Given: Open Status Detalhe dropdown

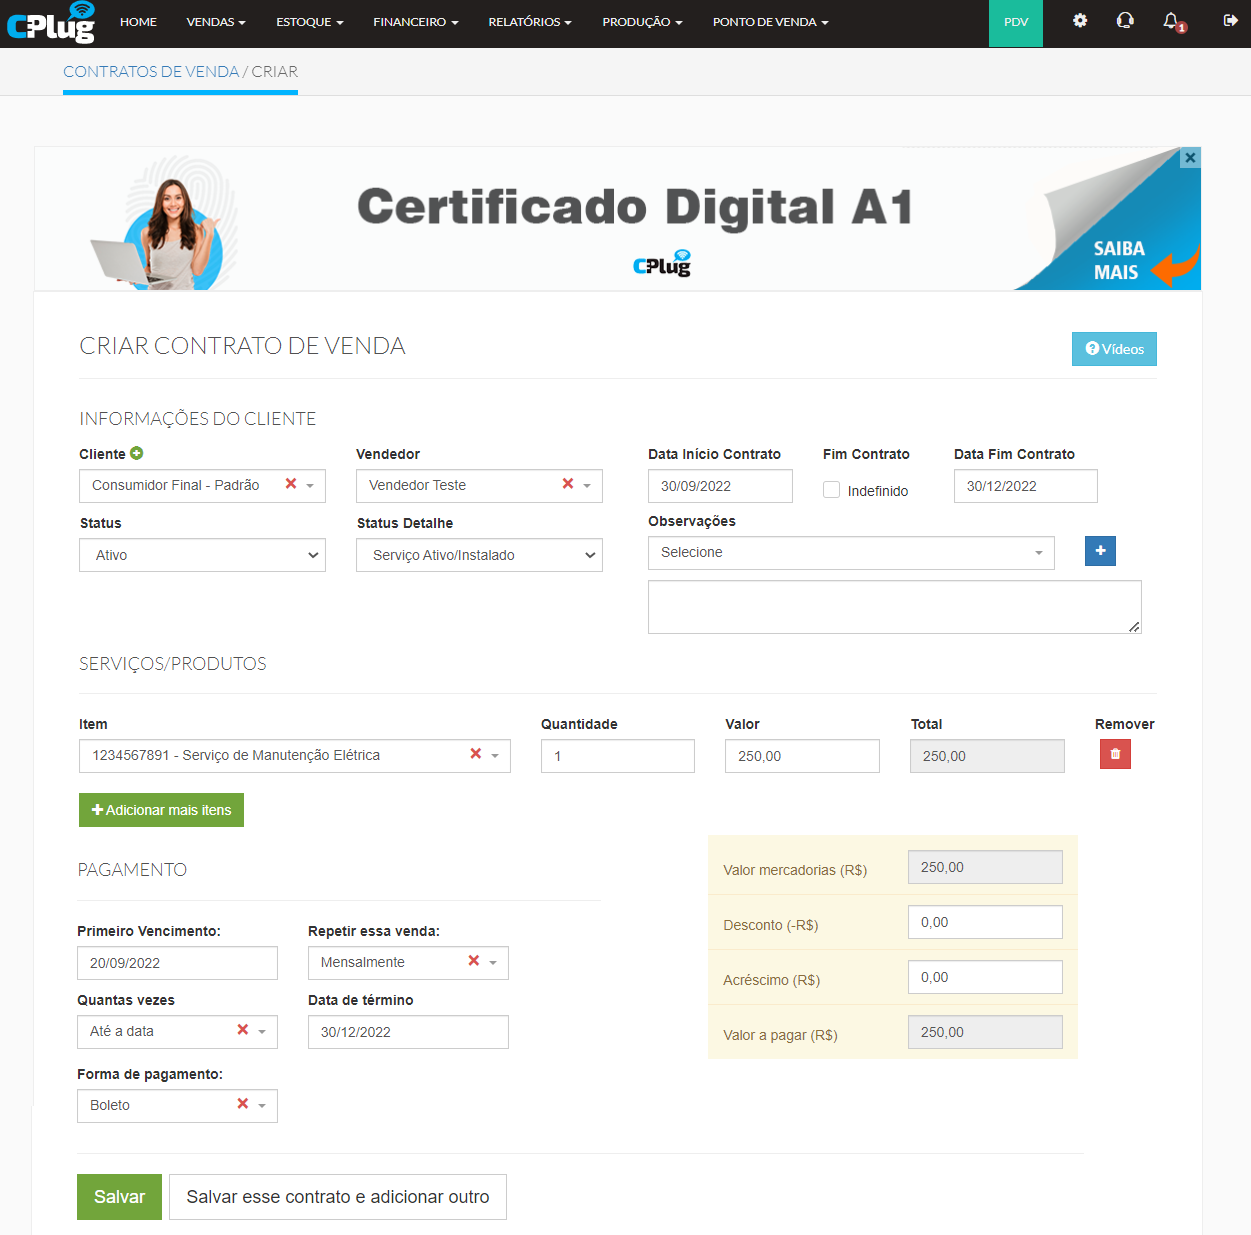Looking at the screenshot, I should (x=479, y=555).
